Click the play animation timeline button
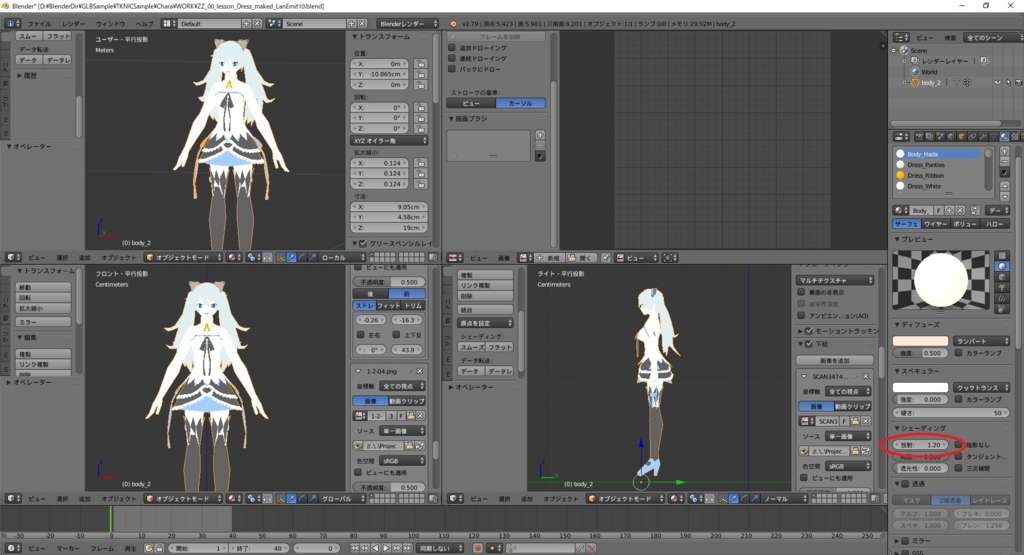This screenshot has width=1024, height=555. click(386, 548)
